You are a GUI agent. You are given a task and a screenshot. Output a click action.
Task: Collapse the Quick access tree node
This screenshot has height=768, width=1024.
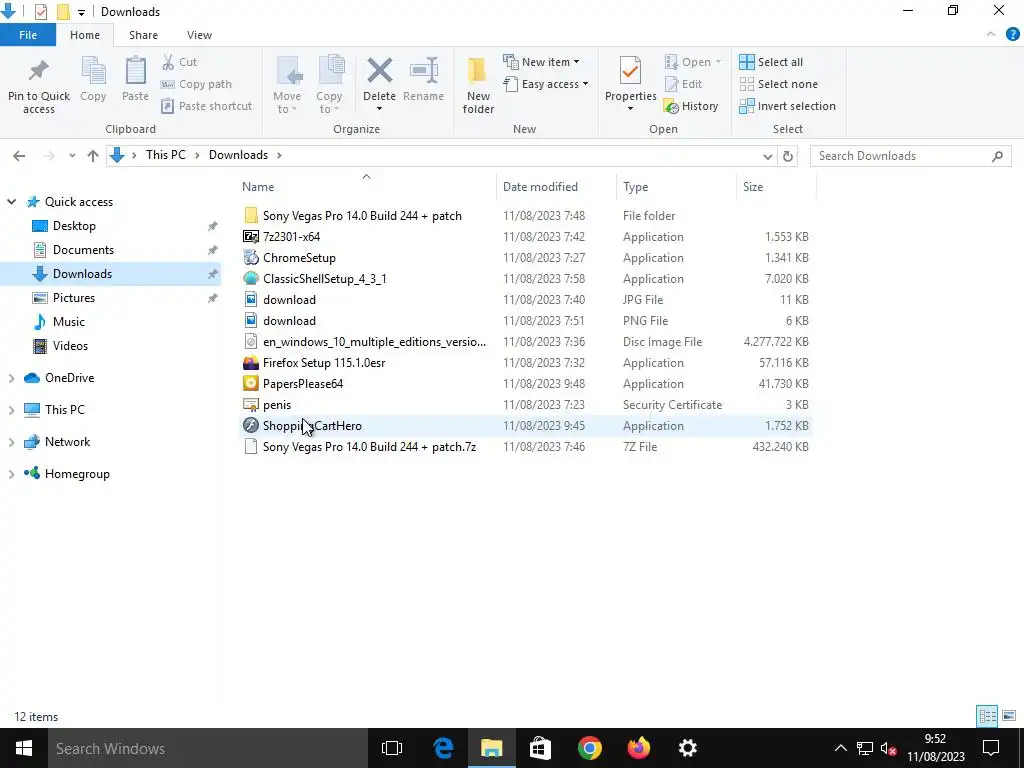pyautogui.click(x=11, y=202)
